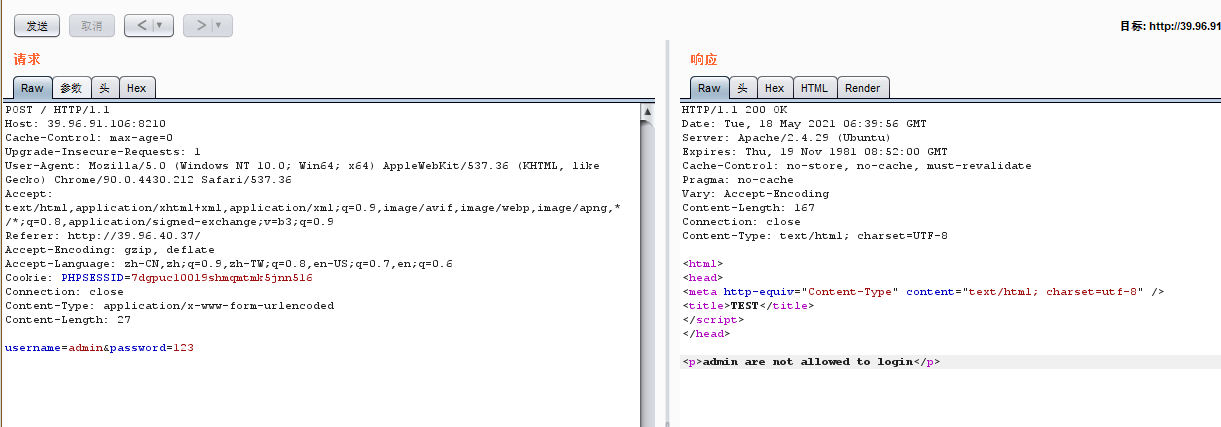Switch to the Hex tab in the response panel

774,88
